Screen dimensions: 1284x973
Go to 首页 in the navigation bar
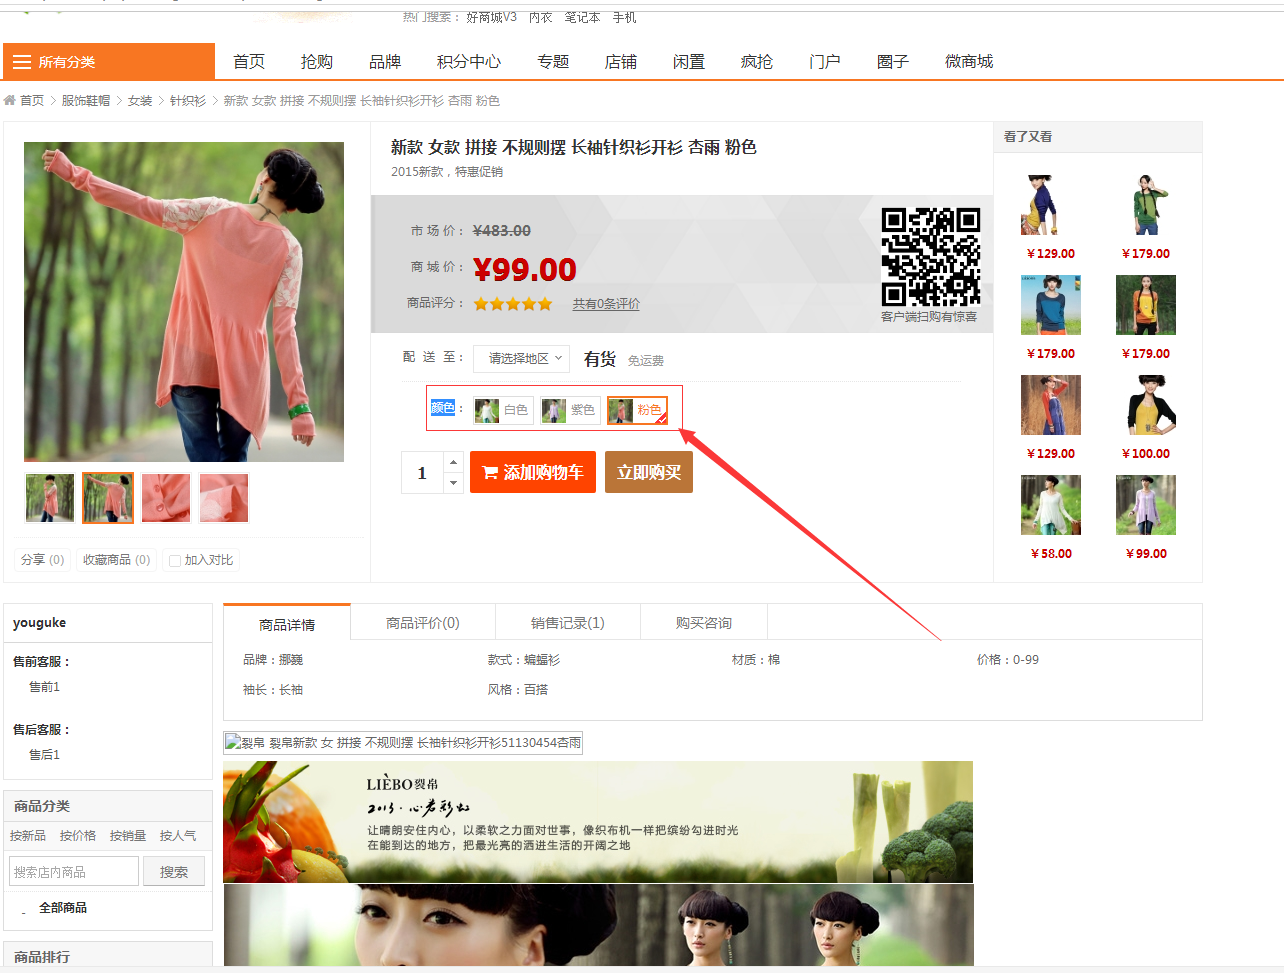pyautogui.click(x=249, y=62)
